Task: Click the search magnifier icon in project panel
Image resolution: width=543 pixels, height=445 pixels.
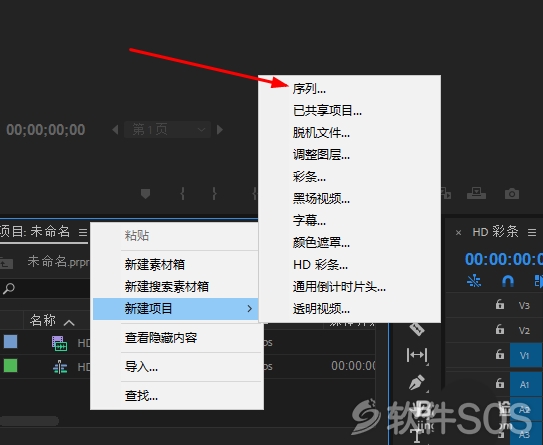Action: click(x=8, y=288)
